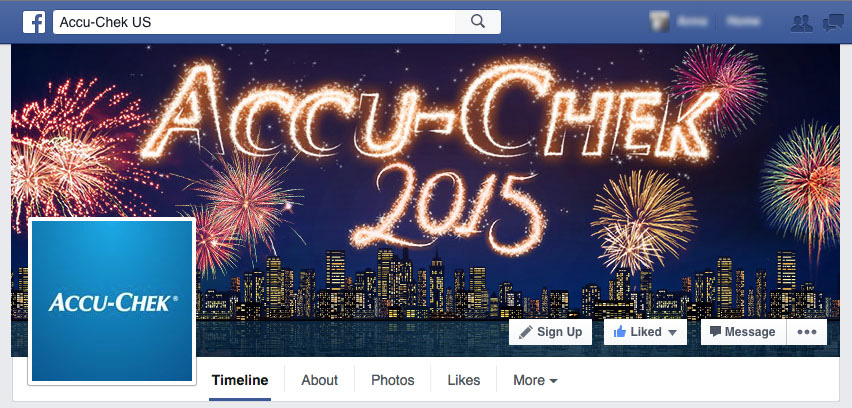Click the Message button
Image resolution: width=852 pixels, height=408 pixels.
(x=743, y=332)
